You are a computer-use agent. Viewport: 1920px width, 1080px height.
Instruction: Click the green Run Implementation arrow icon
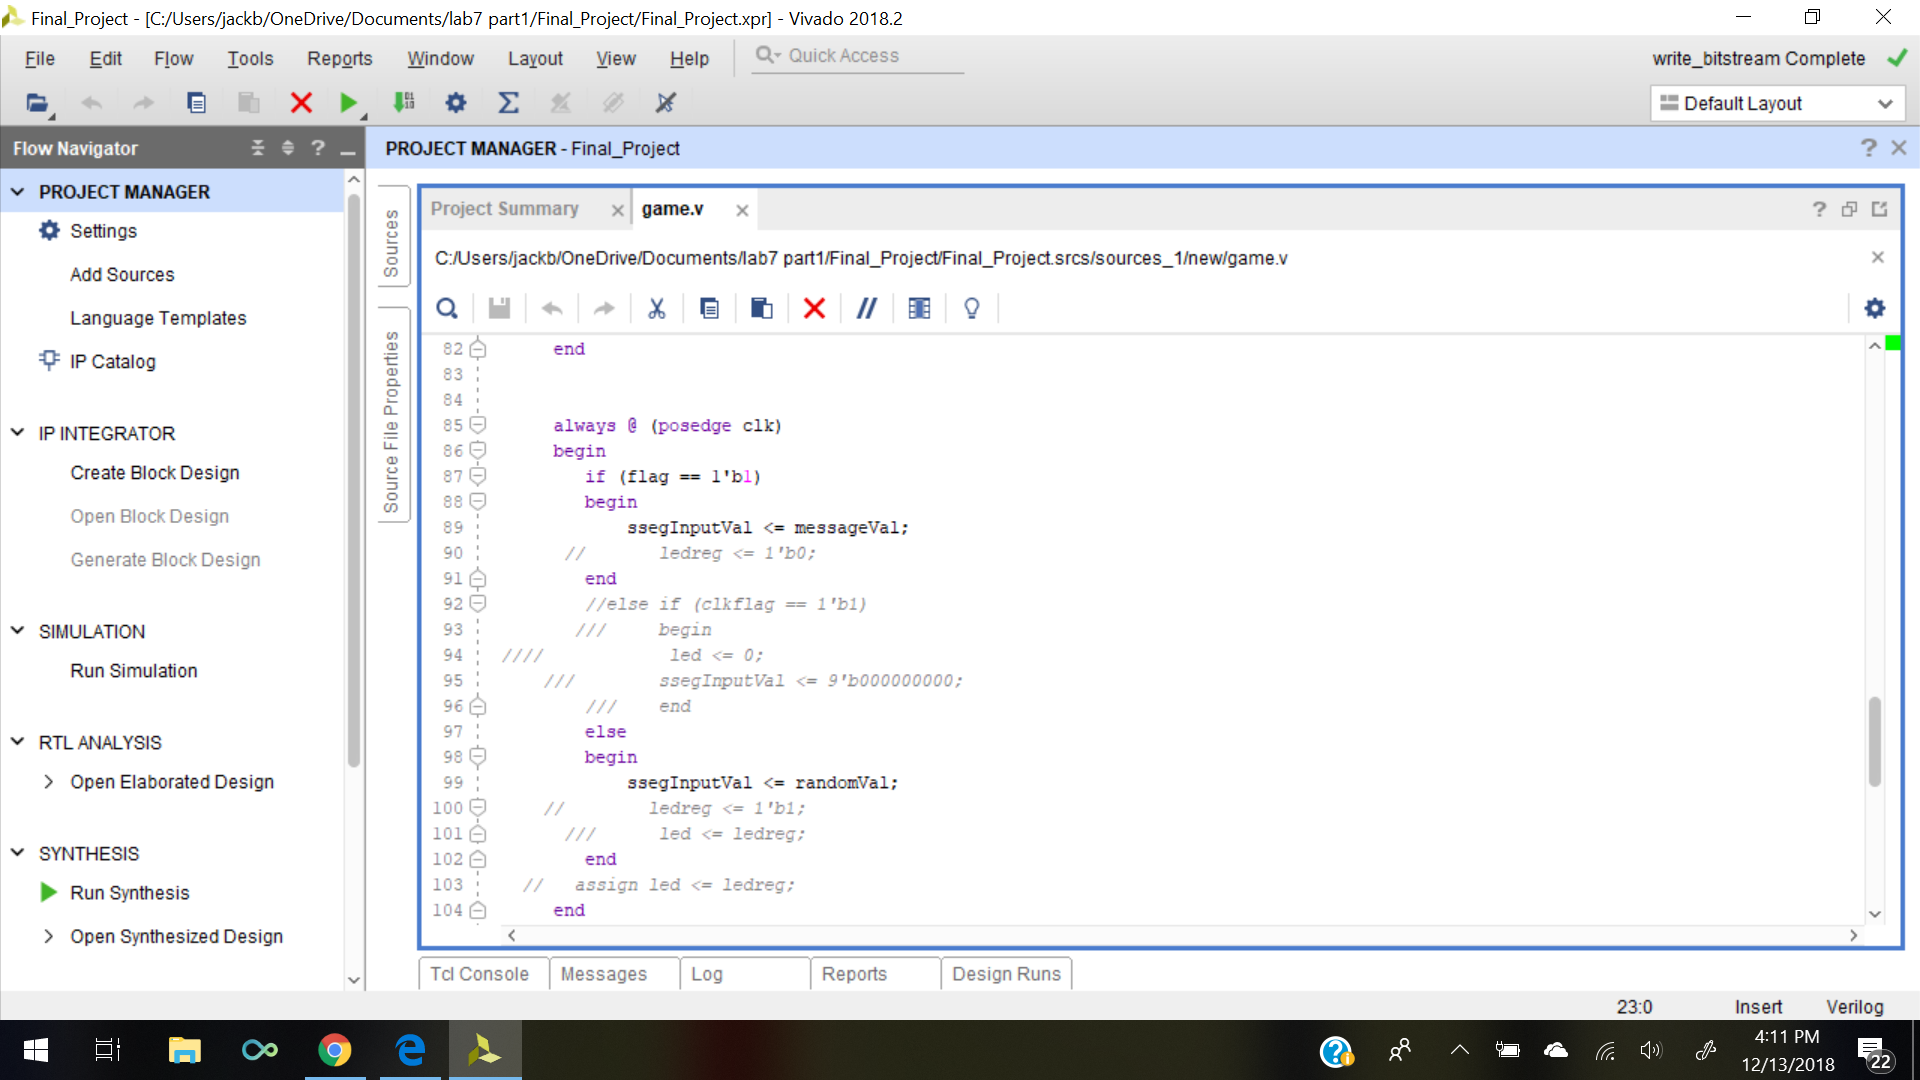coord(348,103)
